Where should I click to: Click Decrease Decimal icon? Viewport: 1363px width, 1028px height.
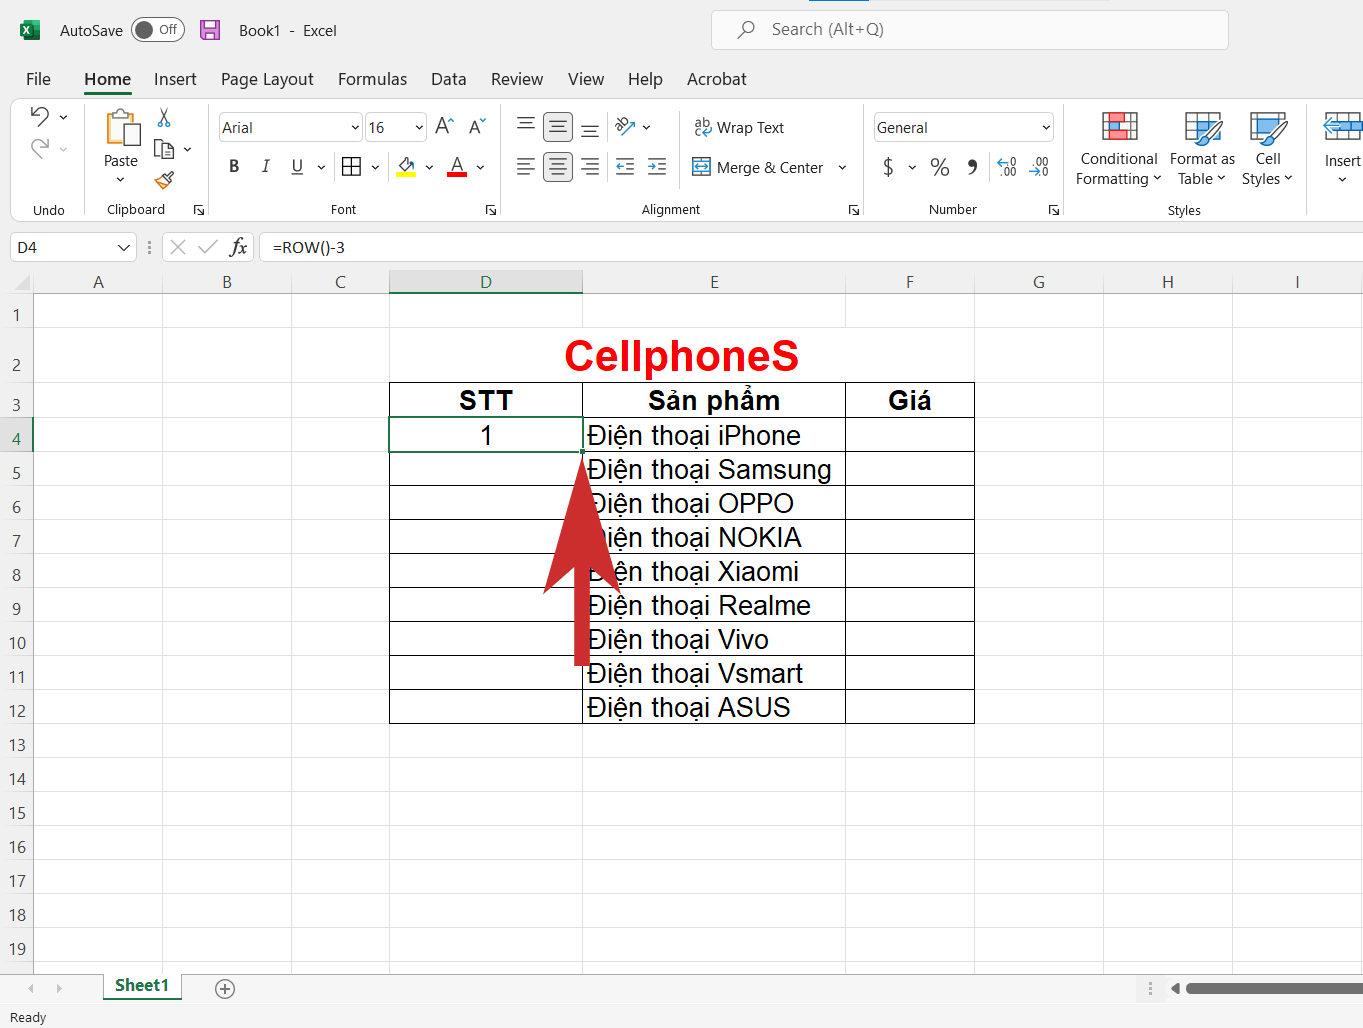pos(1039,167)
